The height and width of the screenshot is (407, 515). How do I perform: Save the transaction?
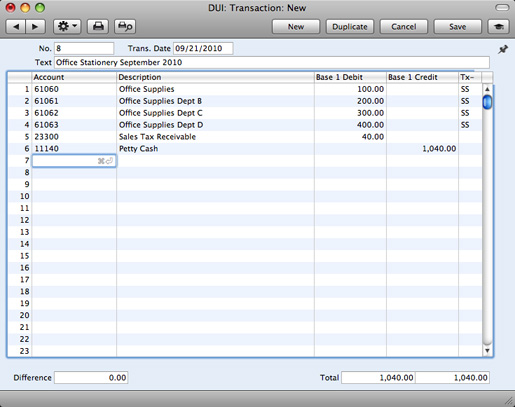point(457,27)
